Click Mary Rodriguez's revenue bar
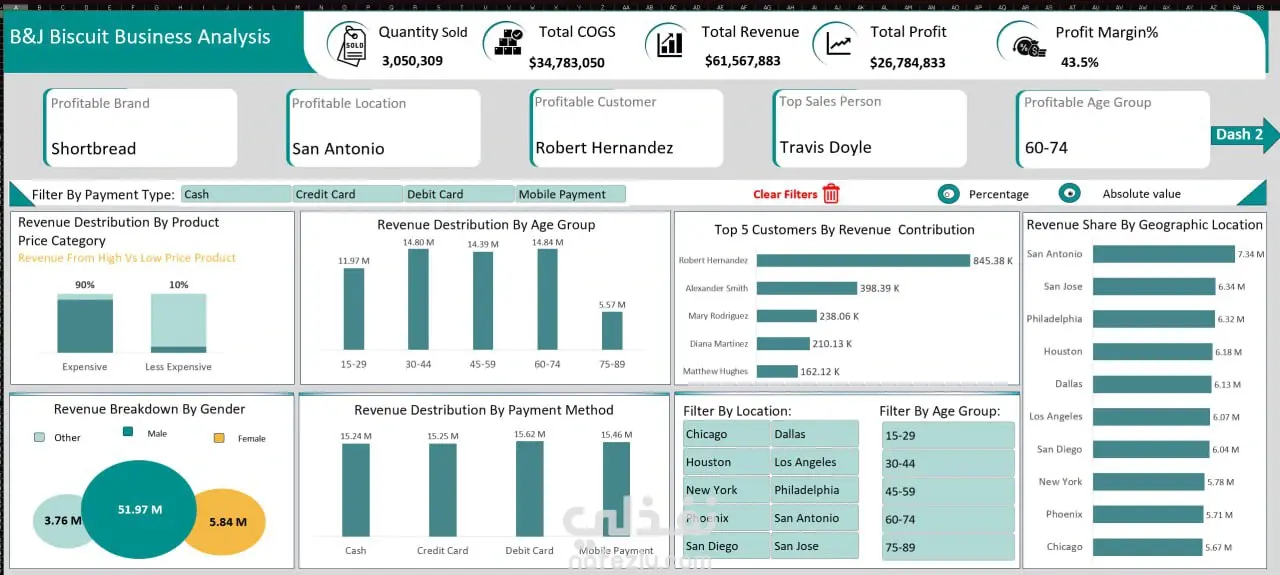Image resolution: width=1280 pixels, height=575 pixels. pos(787,316)
